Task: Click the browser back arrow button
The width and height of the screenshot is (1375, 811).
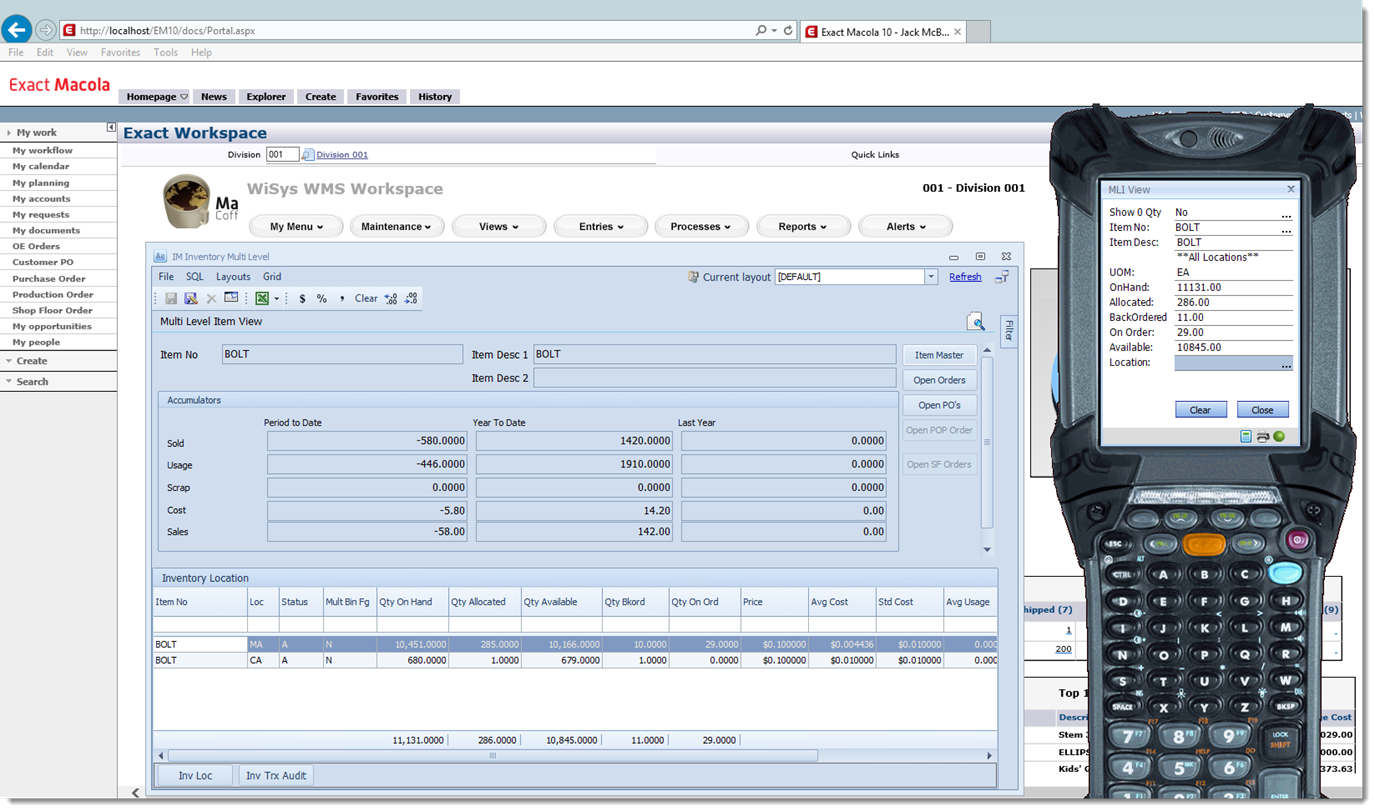Action: [16, 29]
